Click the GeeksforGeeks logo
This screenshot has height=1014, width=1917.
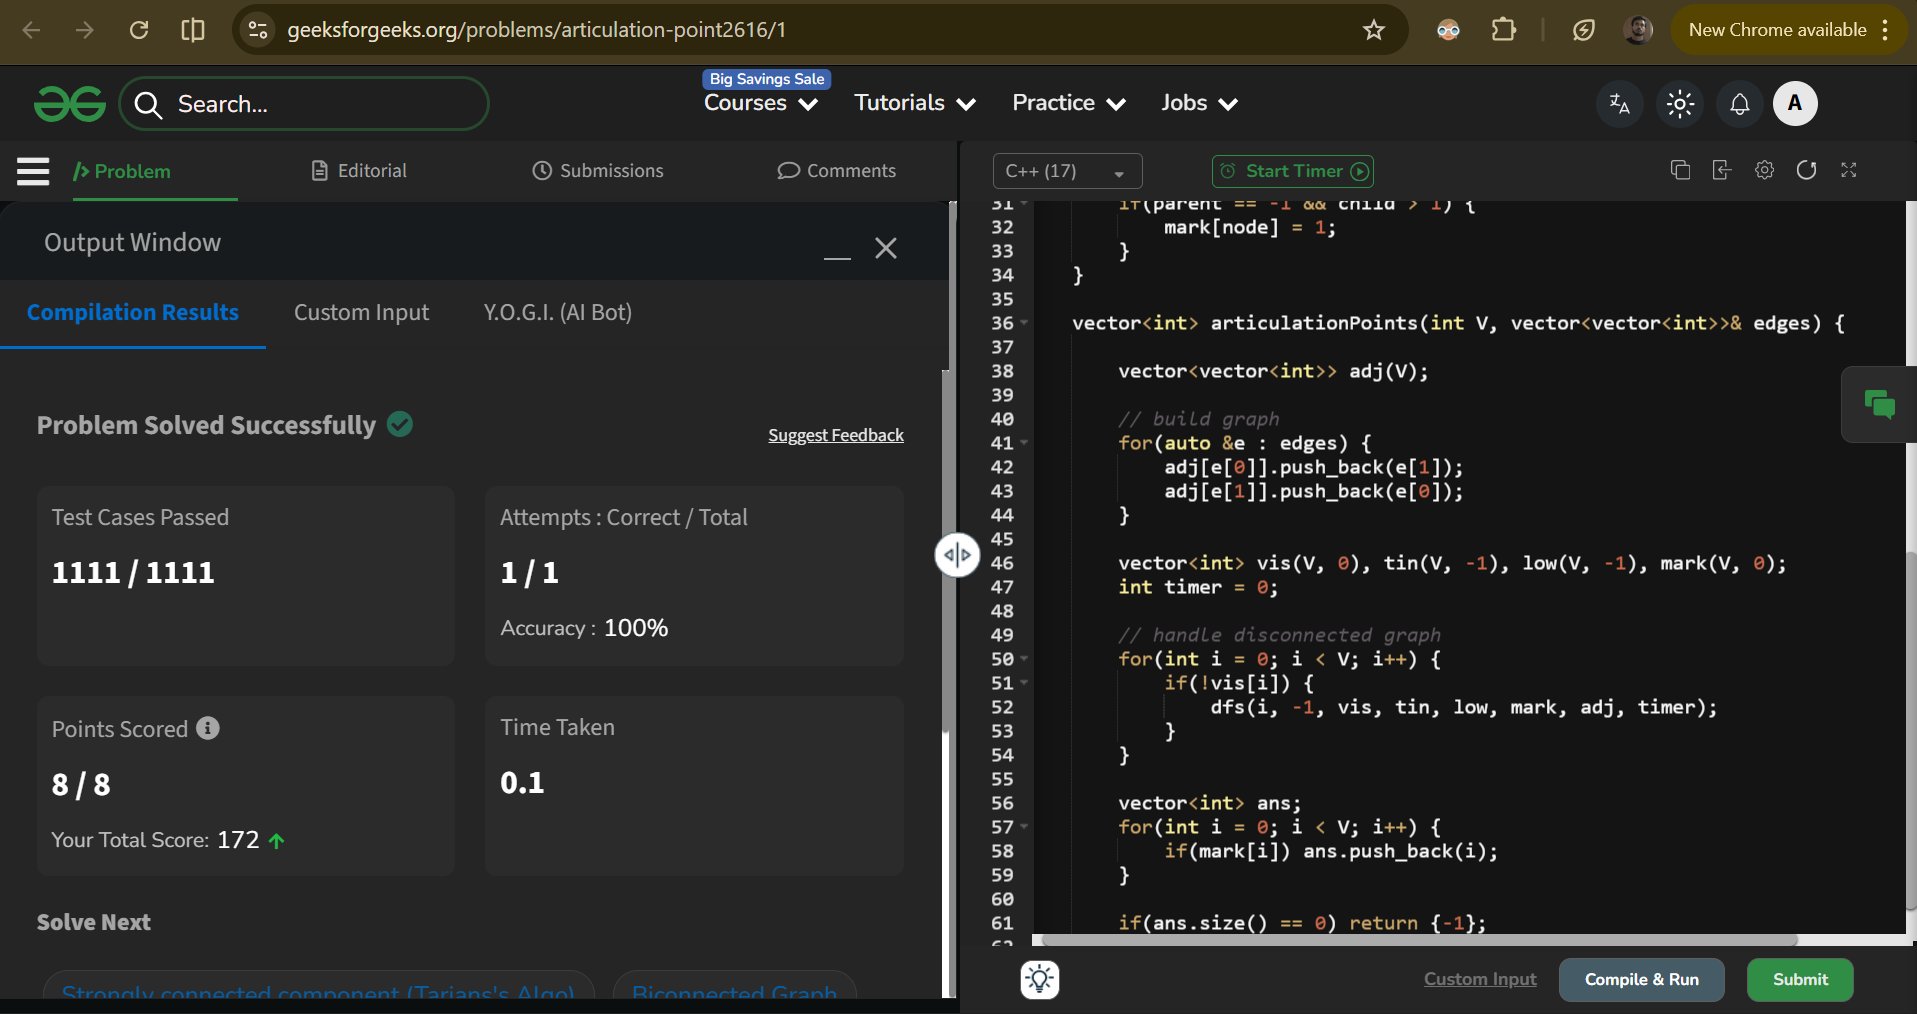[69, 104]
